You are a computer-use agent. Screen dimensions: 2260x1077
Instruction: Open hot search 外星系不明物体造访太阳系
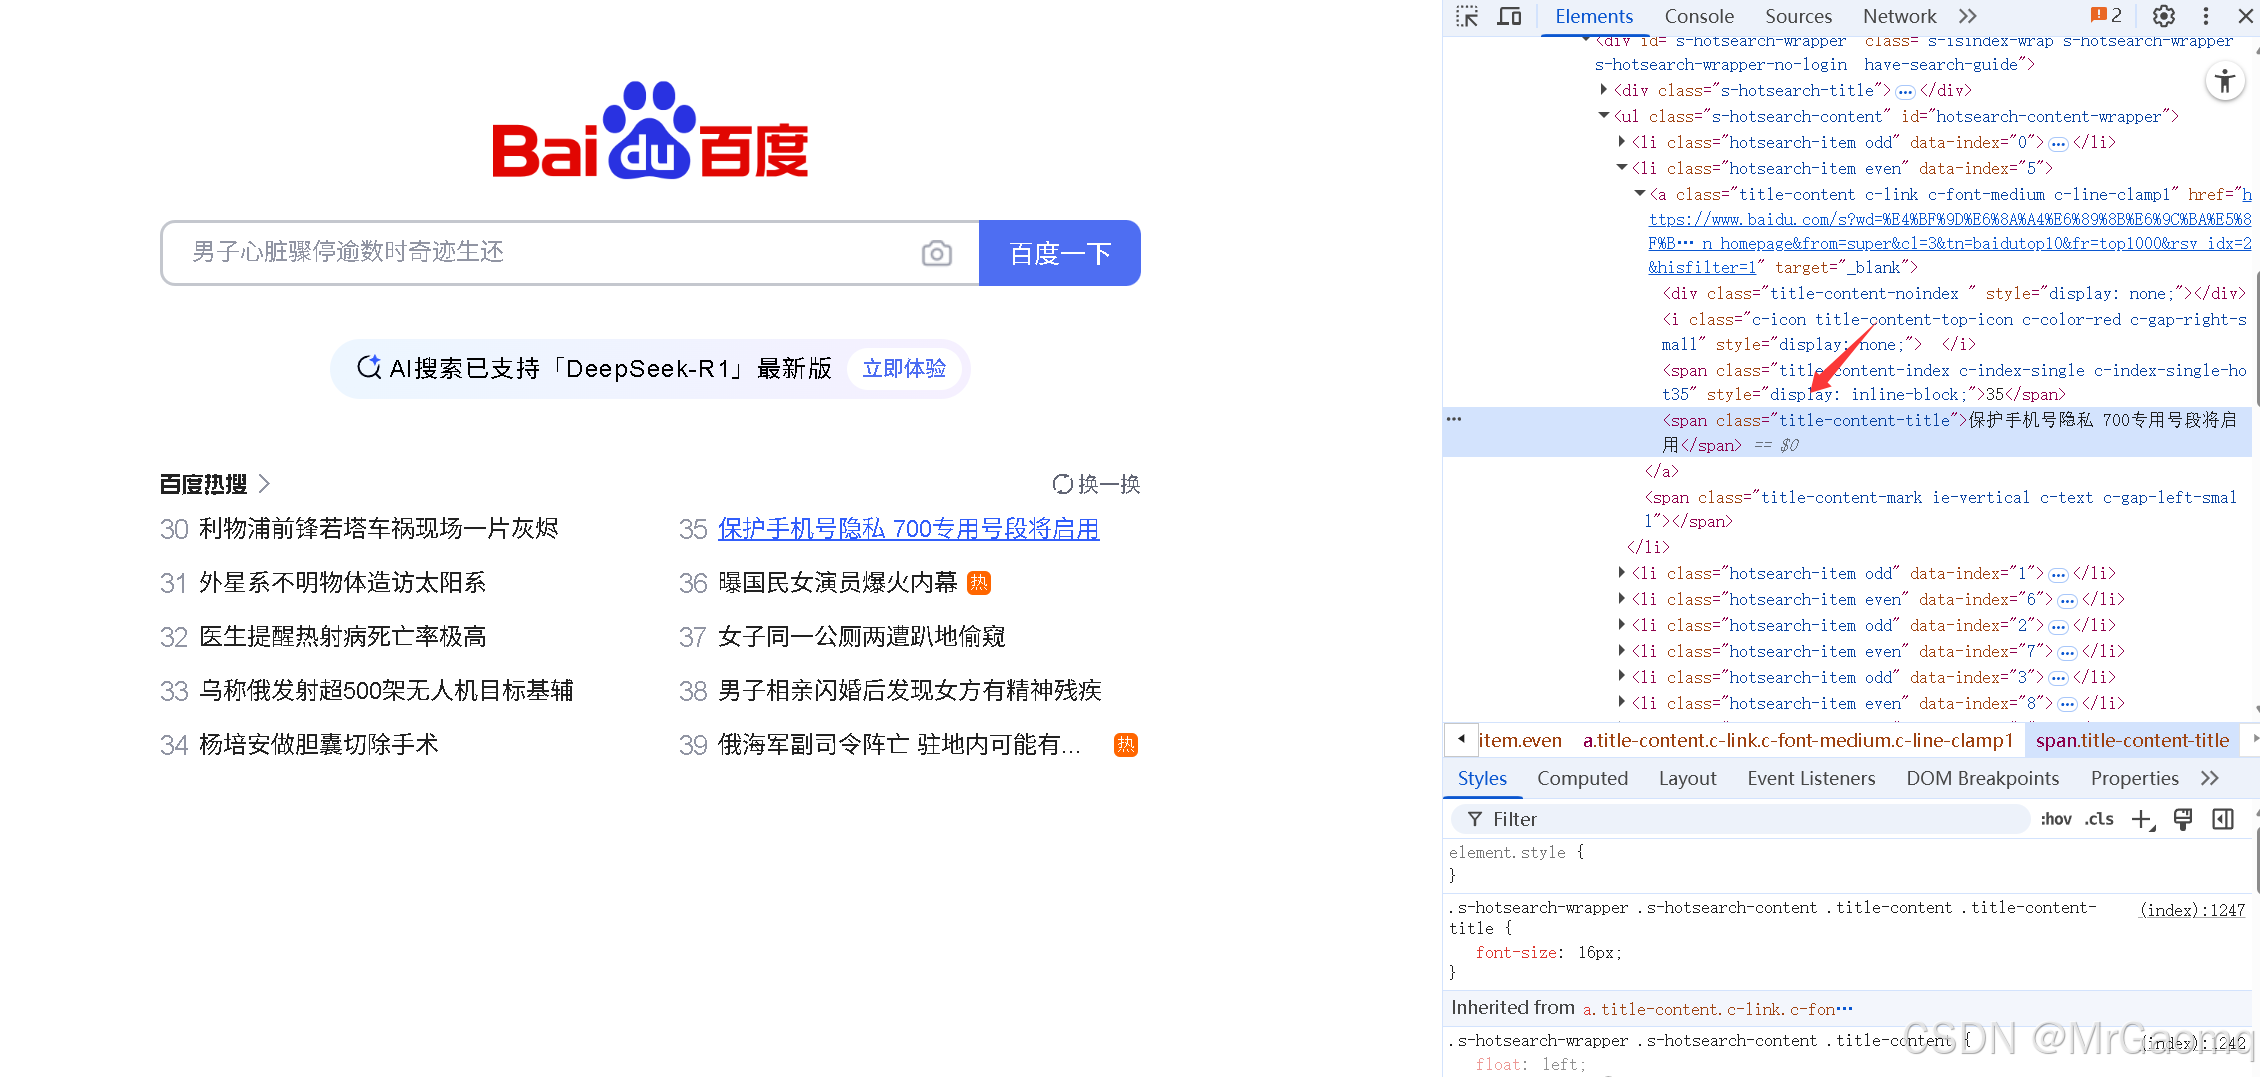(342, 583)
